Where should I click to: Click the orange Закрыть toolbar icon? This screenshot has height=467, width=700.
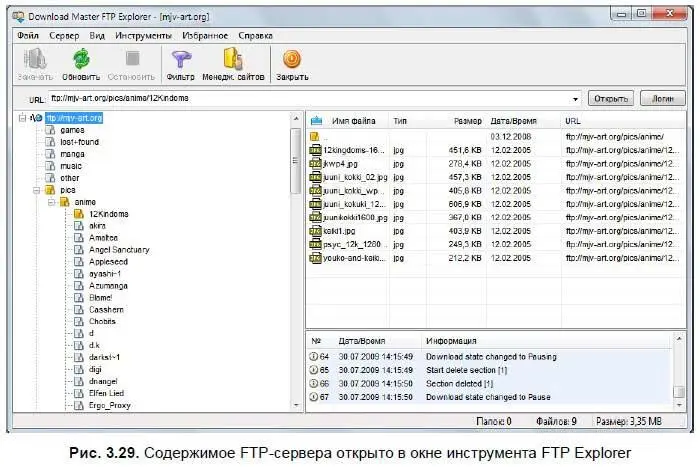(x=292, y=60)
